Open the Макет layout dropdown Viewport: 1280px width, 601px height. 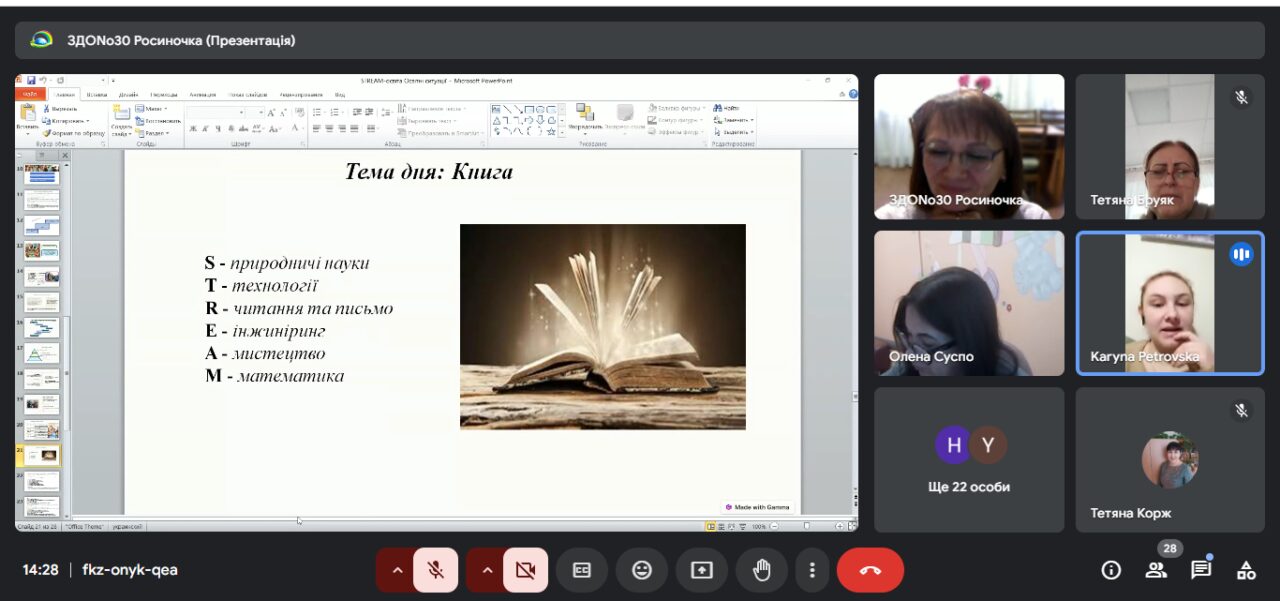(151, 109)
